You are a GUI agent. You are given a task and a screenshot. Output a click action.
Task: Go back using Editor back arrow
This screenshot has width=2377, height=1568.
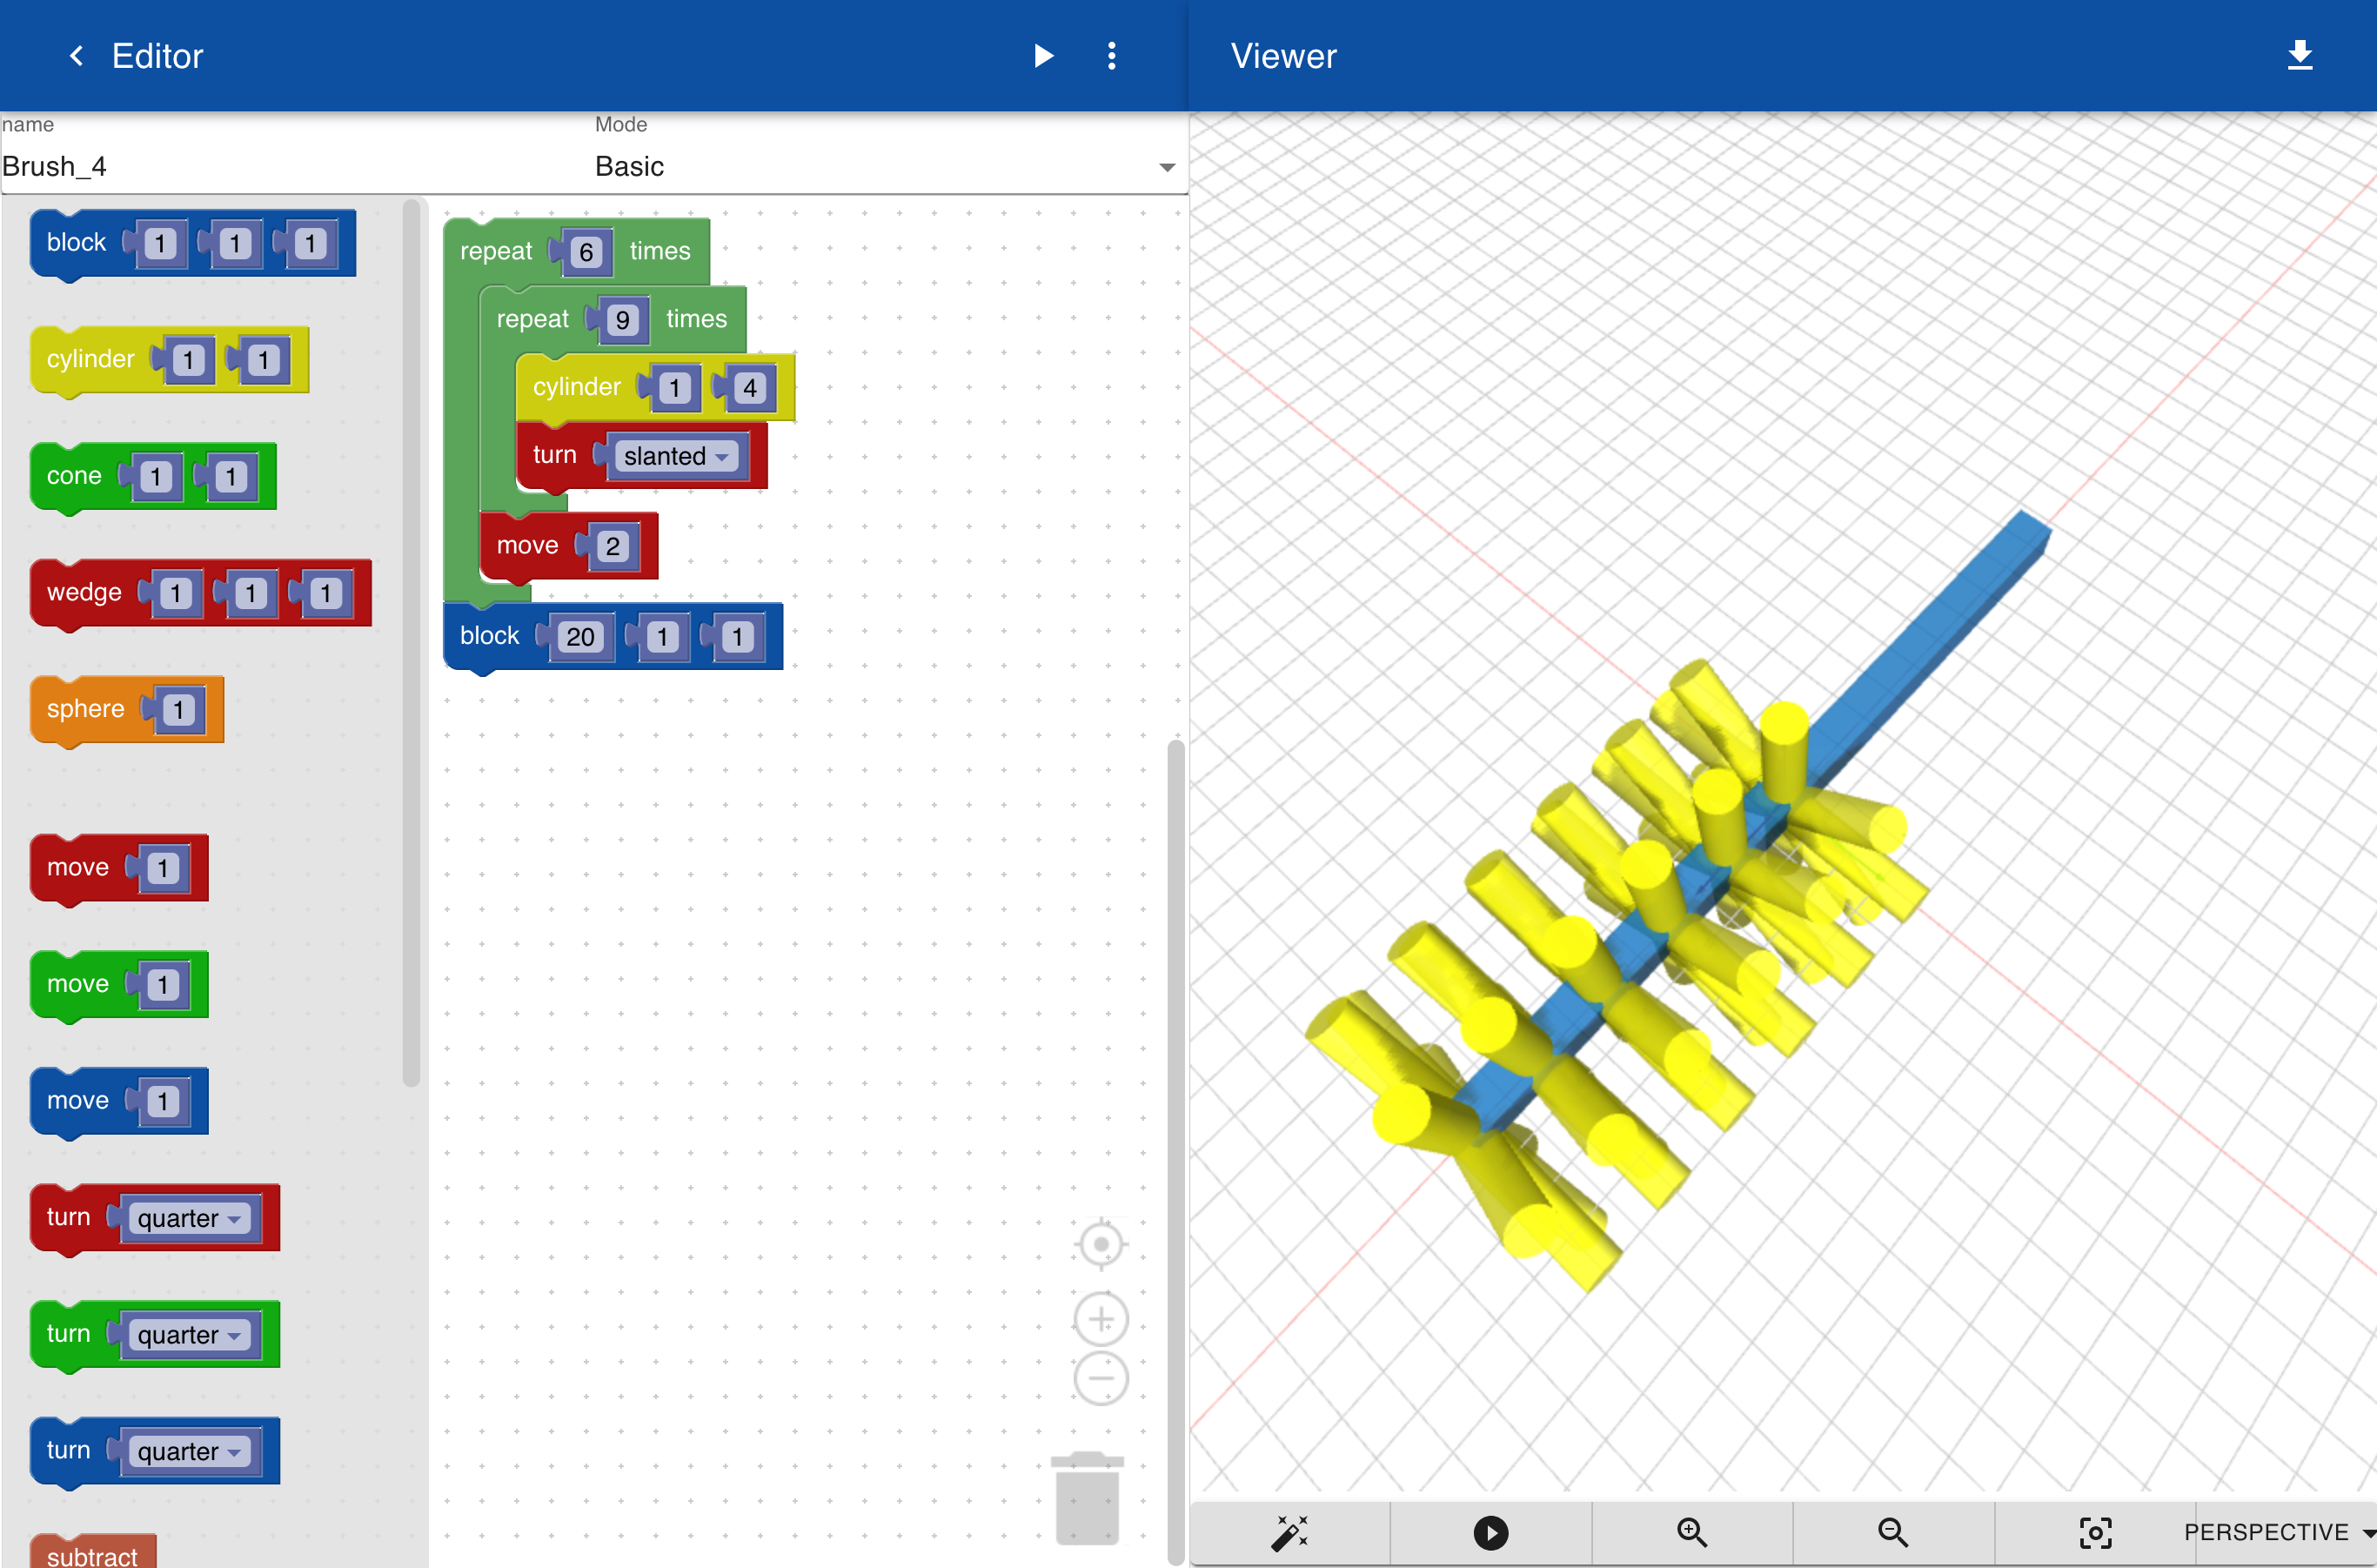(76, 56)
